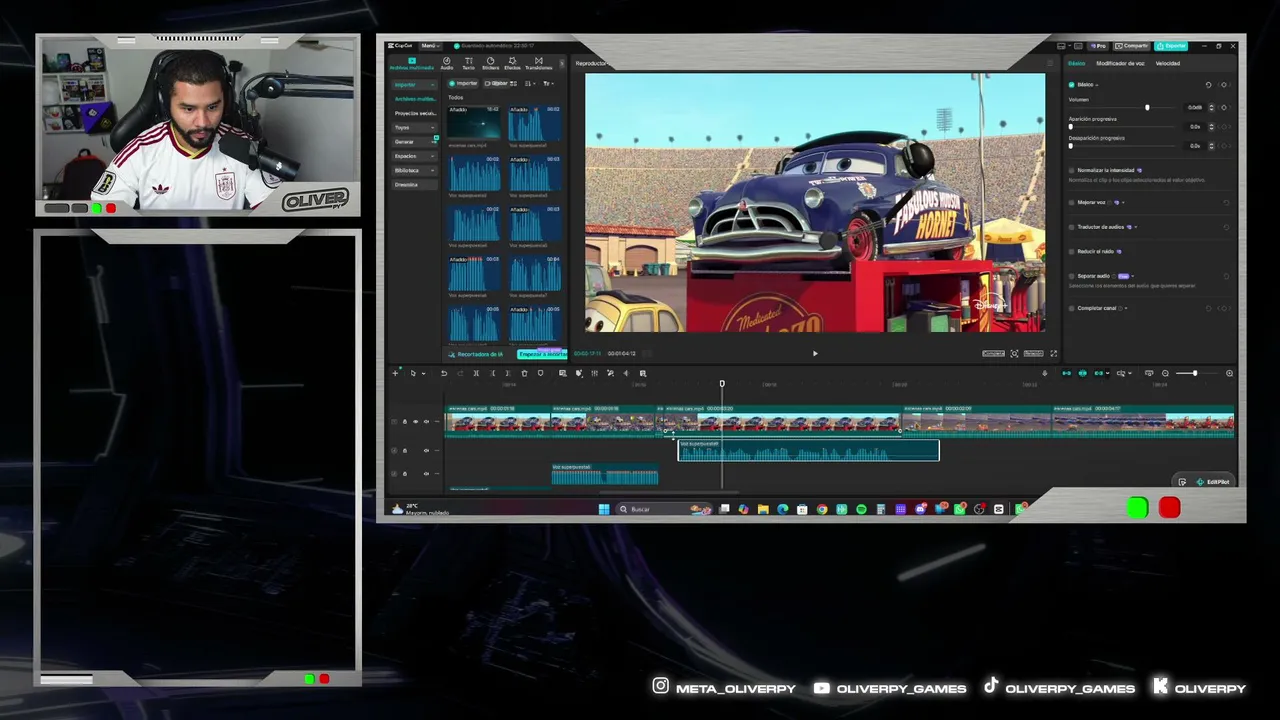Open the Audio media tab icon
The height and width of the screenshot is (720, 1280).
(446, 63)
